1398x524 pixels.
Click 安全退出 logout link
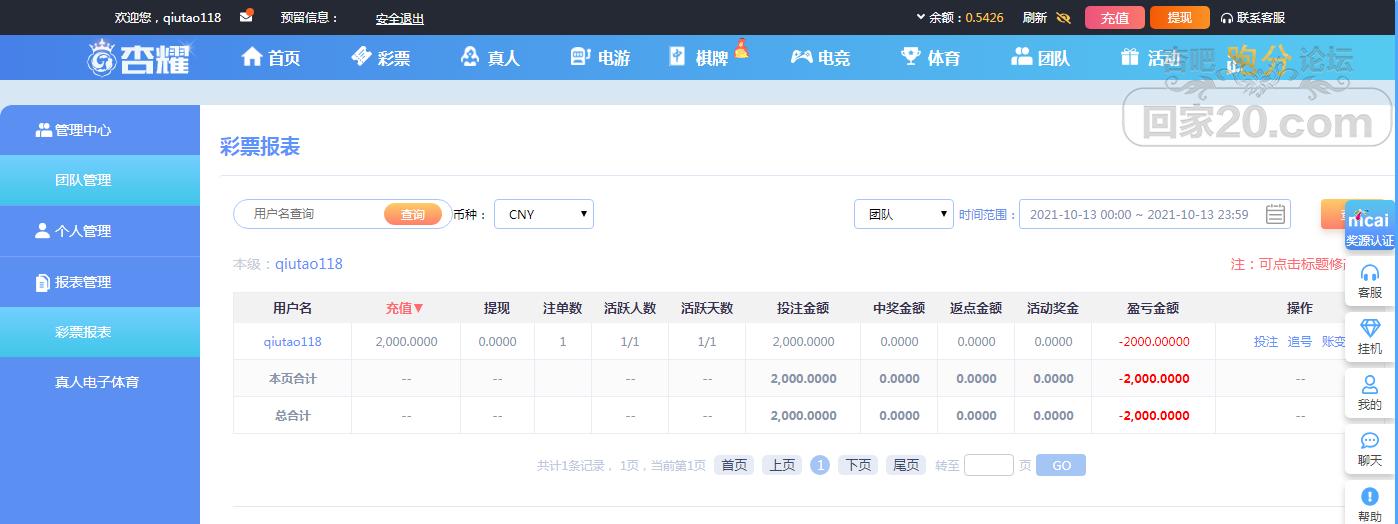[x=400, y=18]
